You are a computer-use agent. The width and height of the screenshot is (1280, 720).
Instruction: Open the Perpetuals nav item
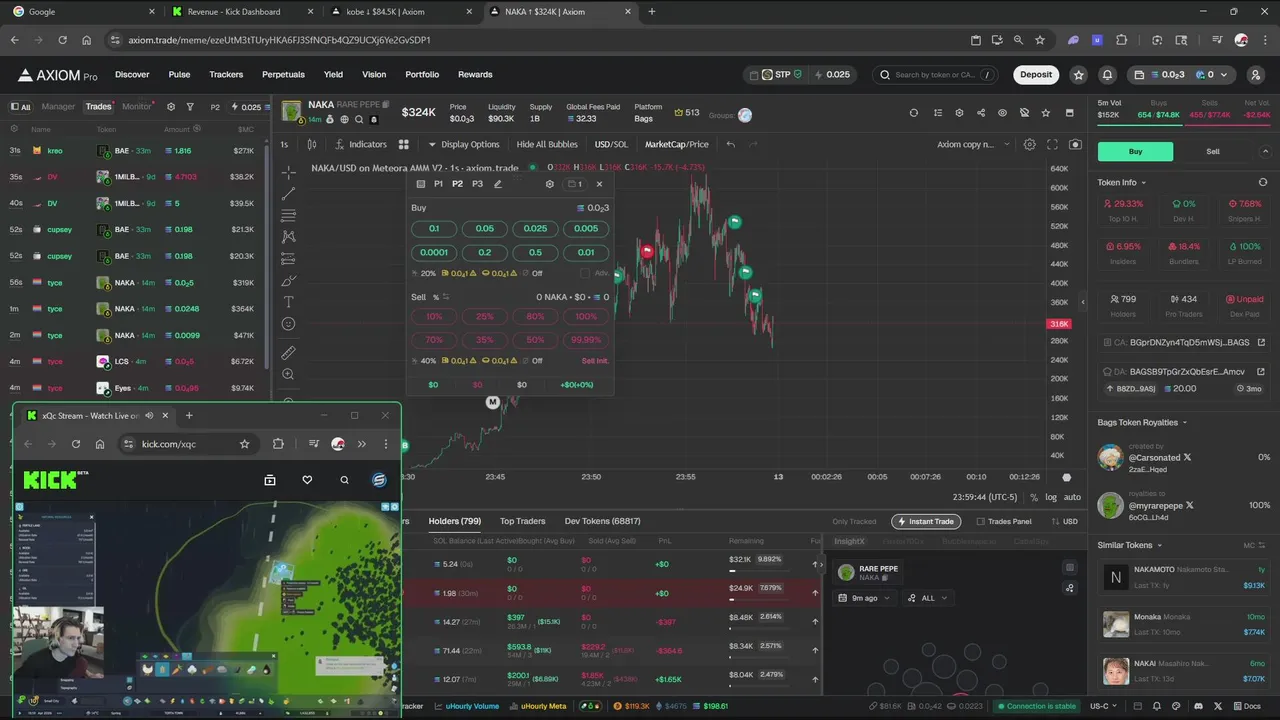283,75
